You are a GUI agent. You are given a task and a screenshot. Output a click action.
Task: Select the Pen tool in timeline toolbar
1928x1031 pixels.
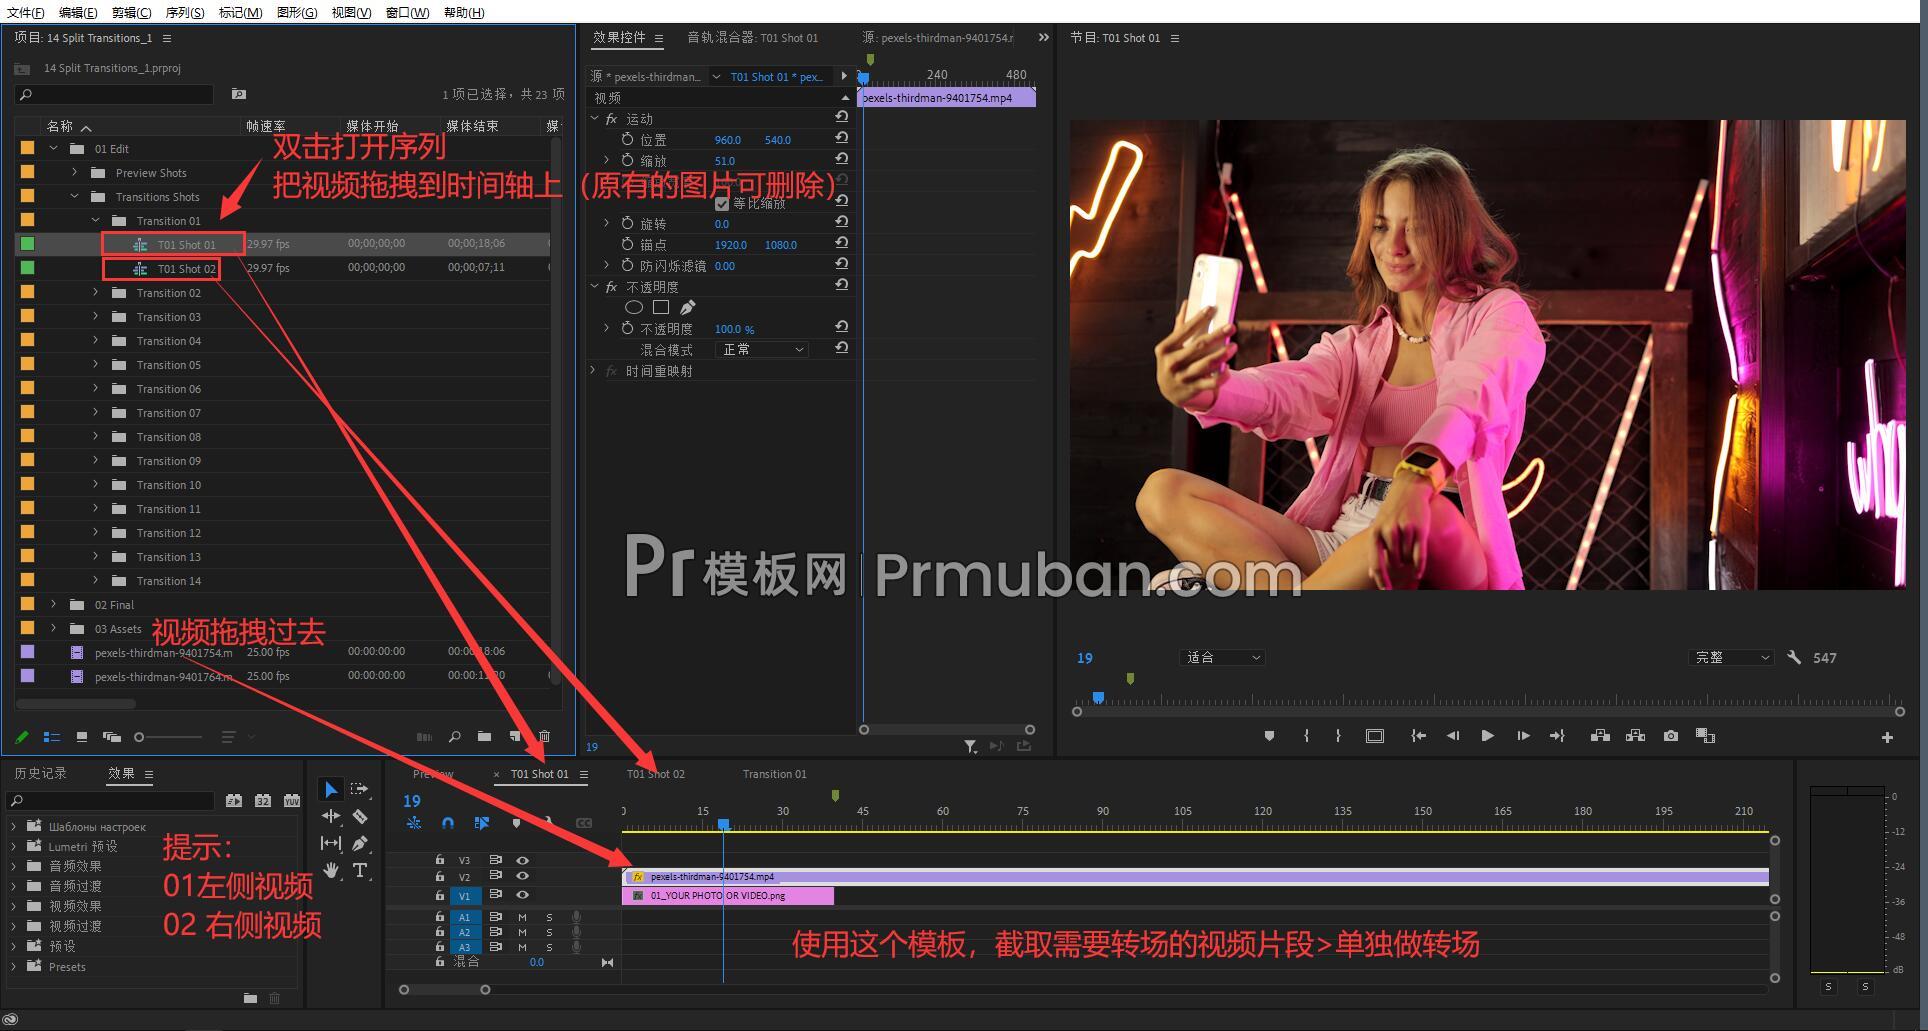[x=359, y=844]
